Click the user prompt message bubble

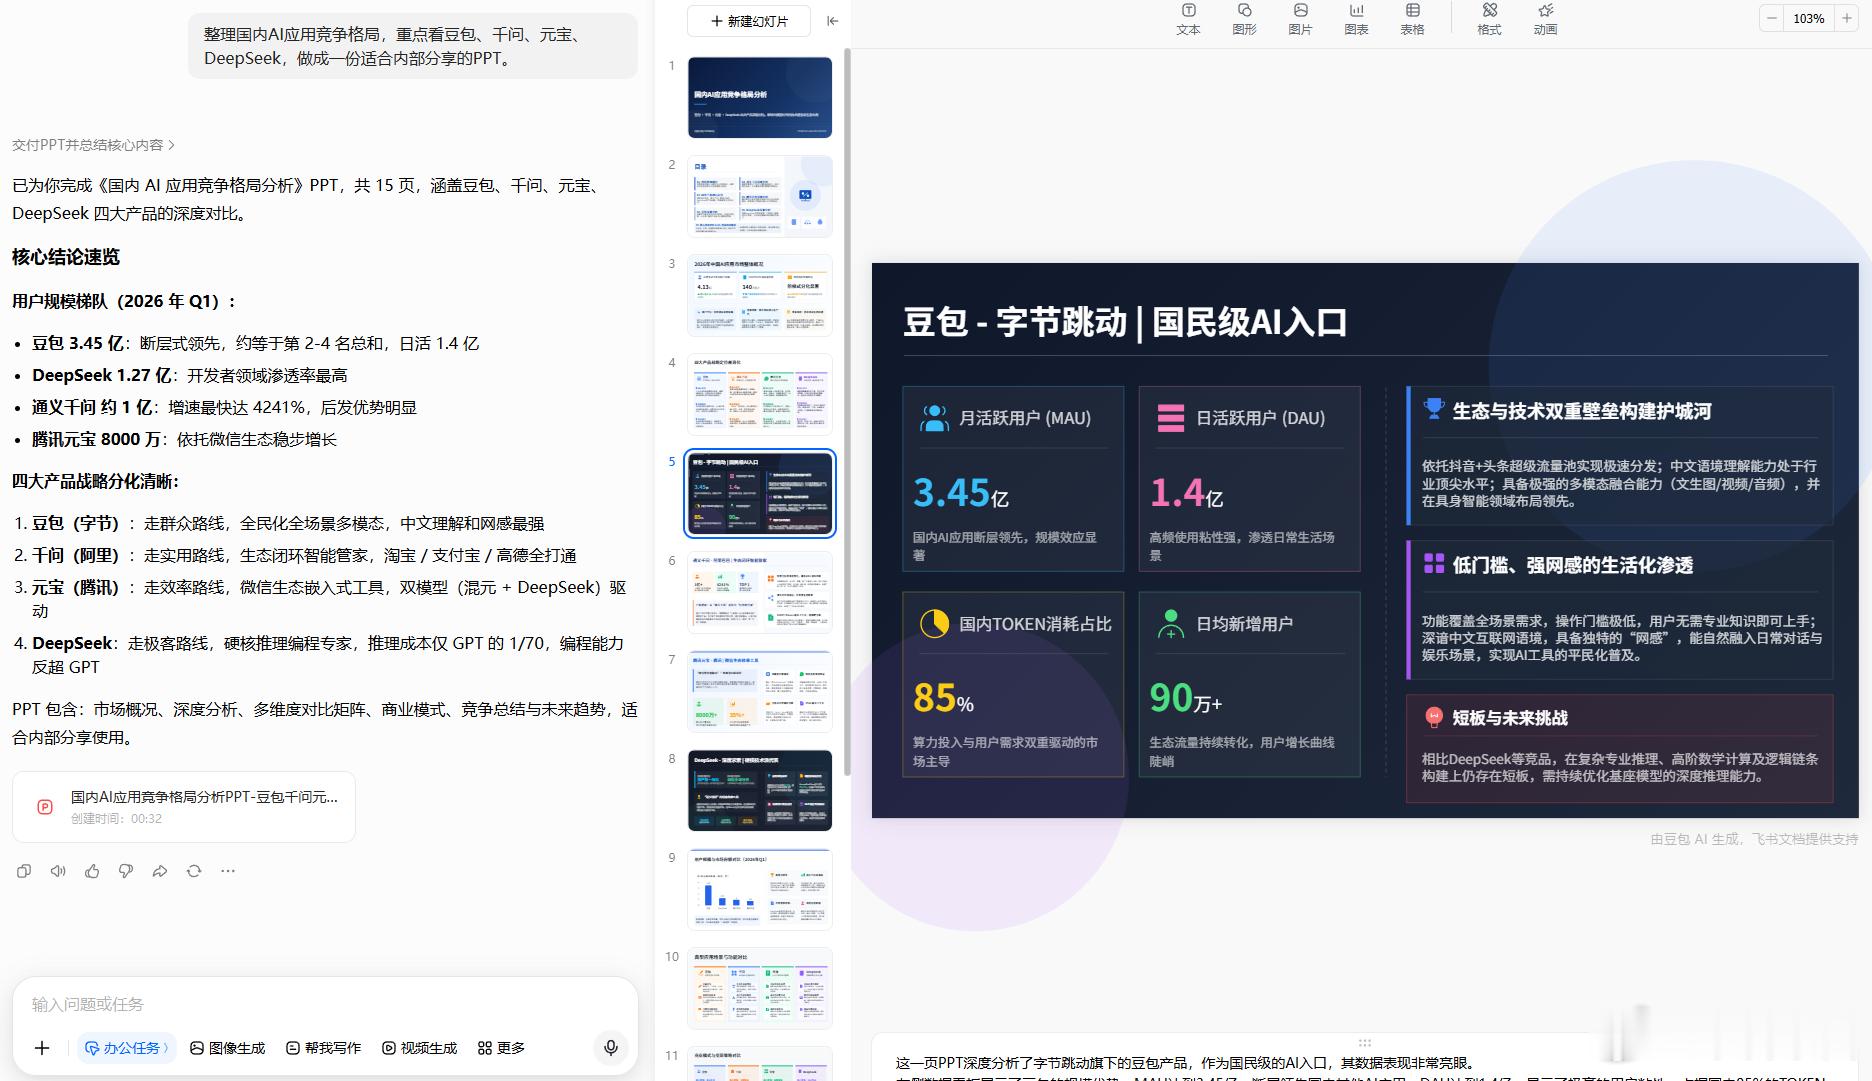413,46
